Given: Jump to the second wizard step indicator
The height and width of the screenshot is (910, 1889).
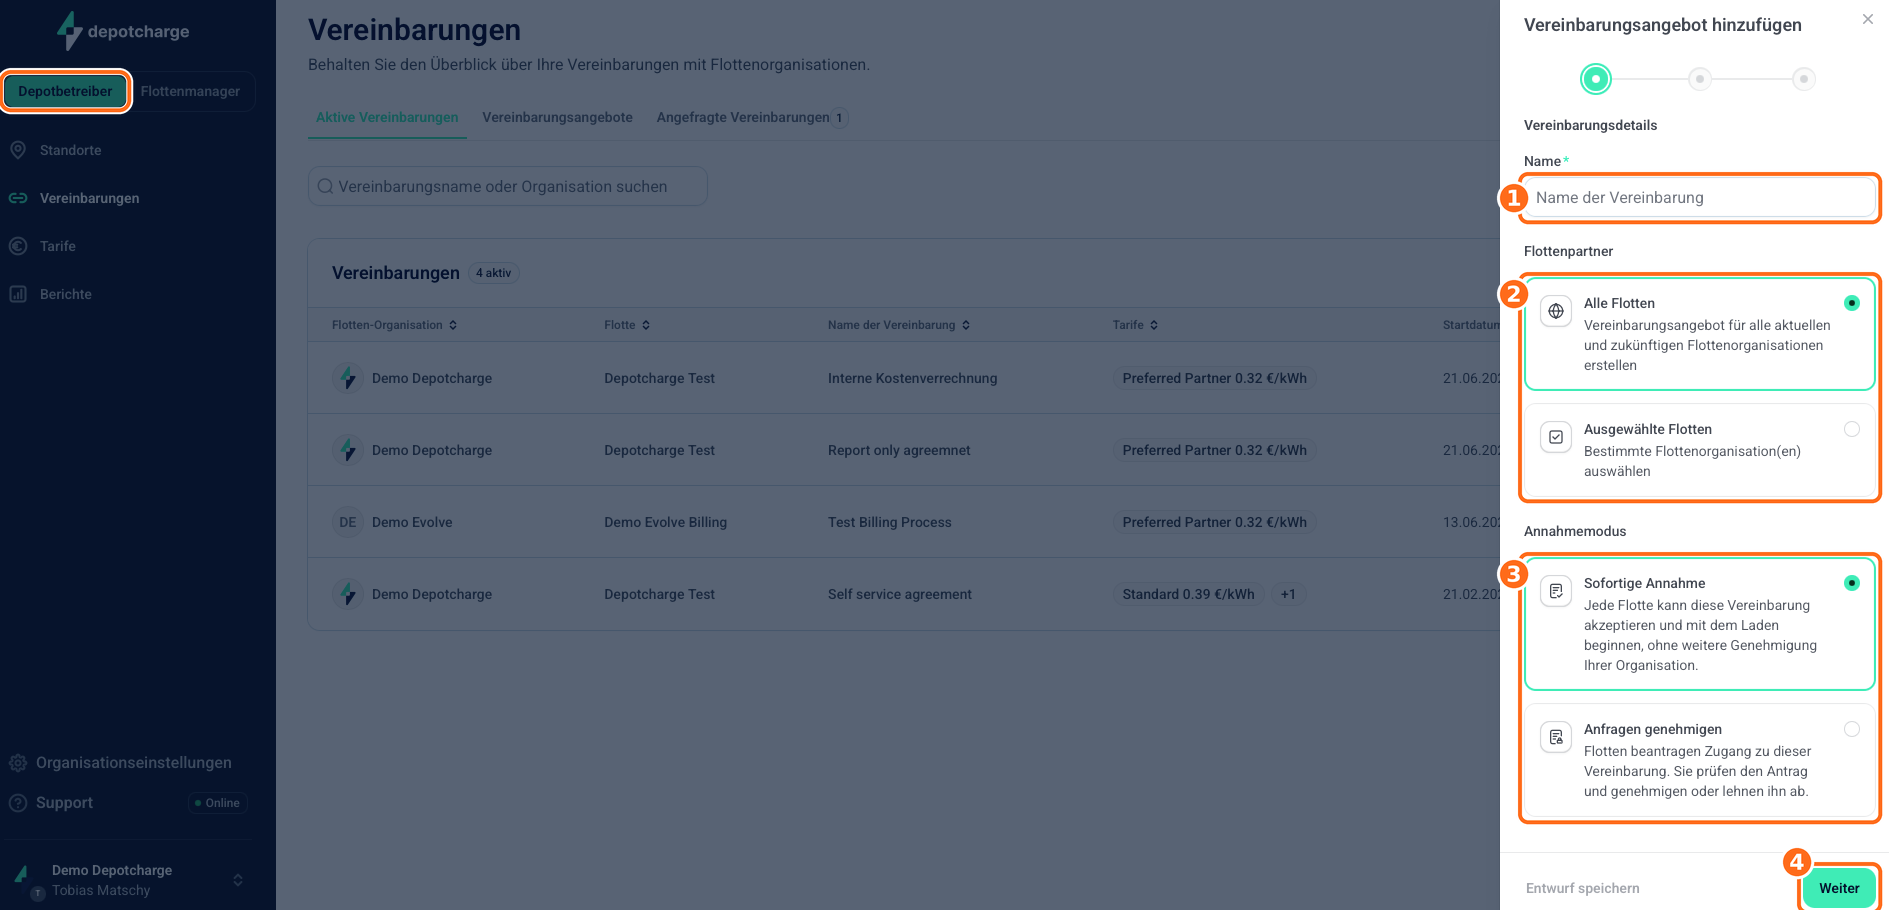Looking at the screenshot, I should click(1700, 79).
